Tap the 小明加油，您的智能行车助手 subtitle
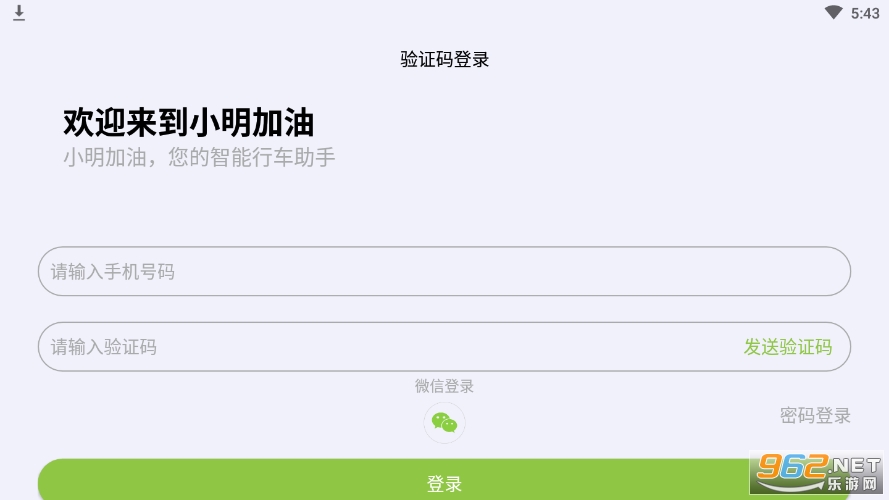The image size is (889, 500). click(199, 157)
